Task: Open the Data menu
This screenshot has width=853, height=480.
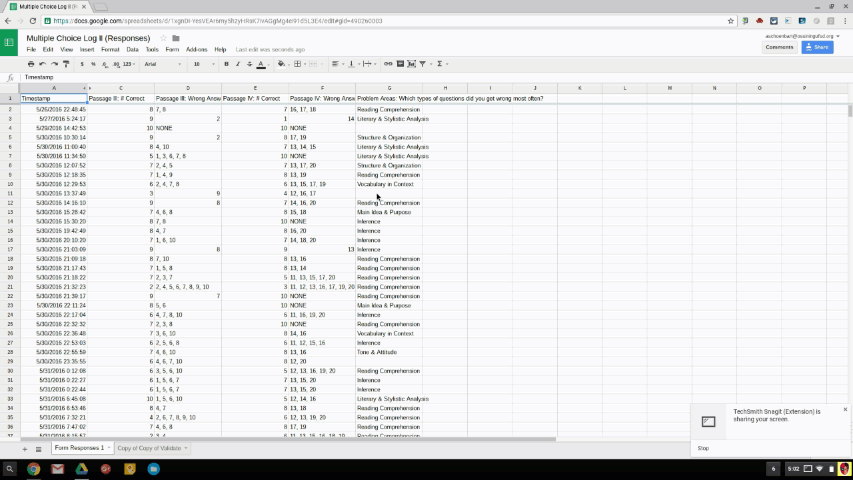Action: click(x=132, y=50)
